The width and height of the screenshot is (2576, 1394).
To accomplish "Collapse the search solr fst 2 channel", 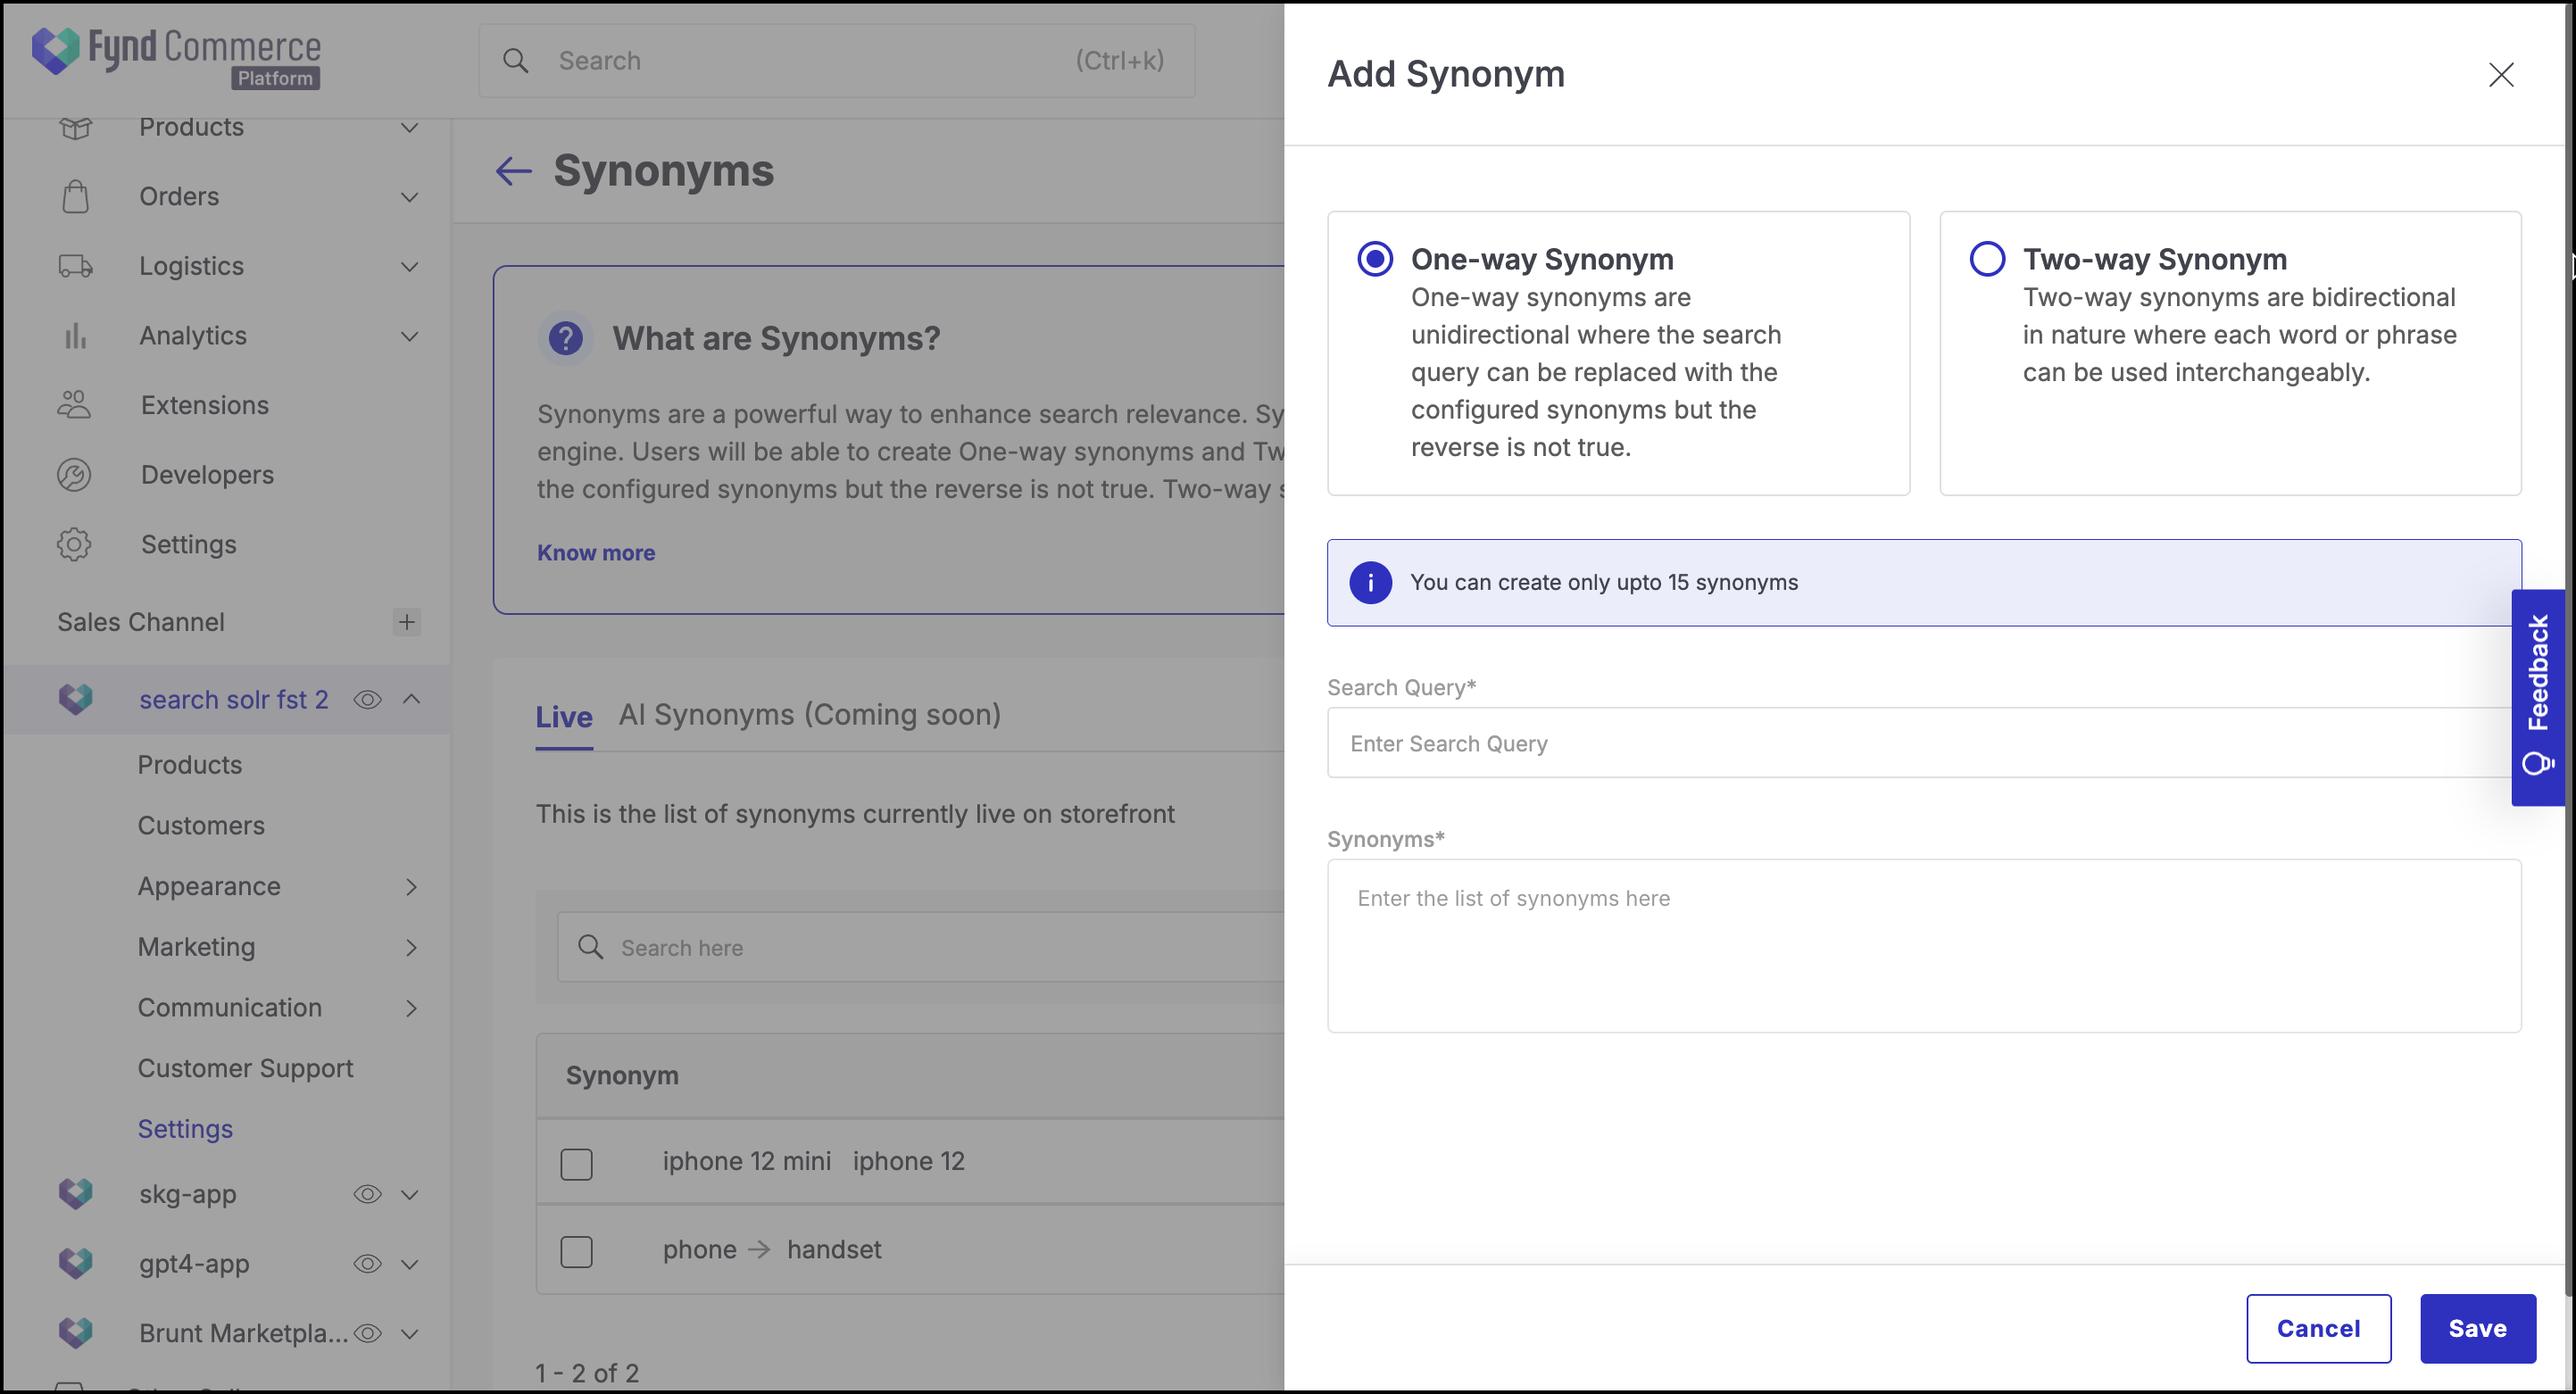I will pyautogui.click(x=411, y=699).
